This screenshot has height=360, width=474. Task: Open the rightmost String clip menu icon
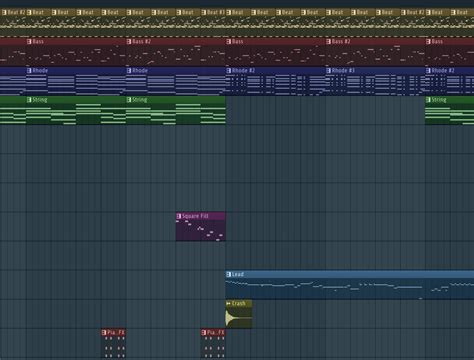click(428, 100)
